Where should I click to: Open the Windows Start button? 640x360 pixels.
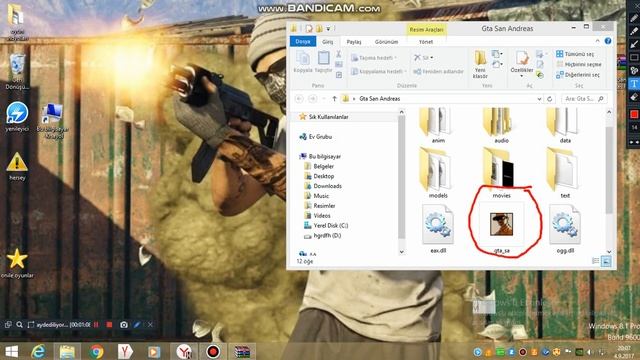(x=11, y=351)
